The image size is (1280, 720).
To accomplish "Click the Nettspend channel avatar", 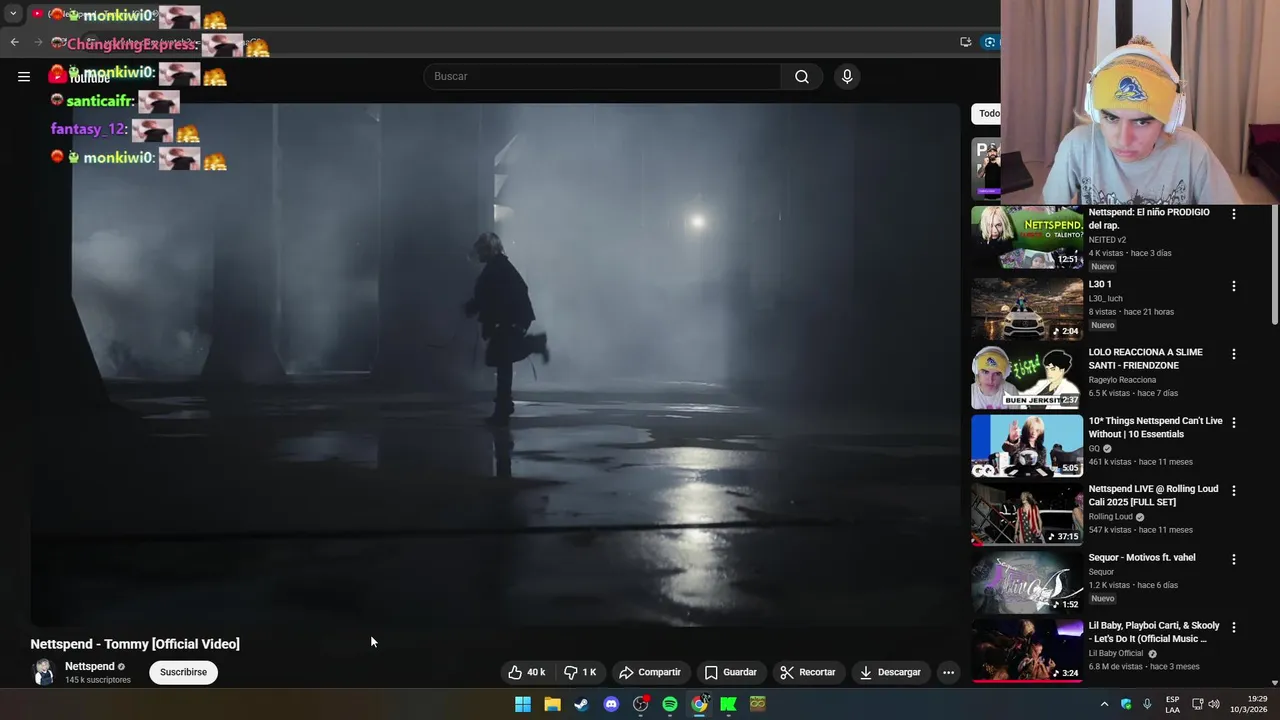I will (43, 672).
